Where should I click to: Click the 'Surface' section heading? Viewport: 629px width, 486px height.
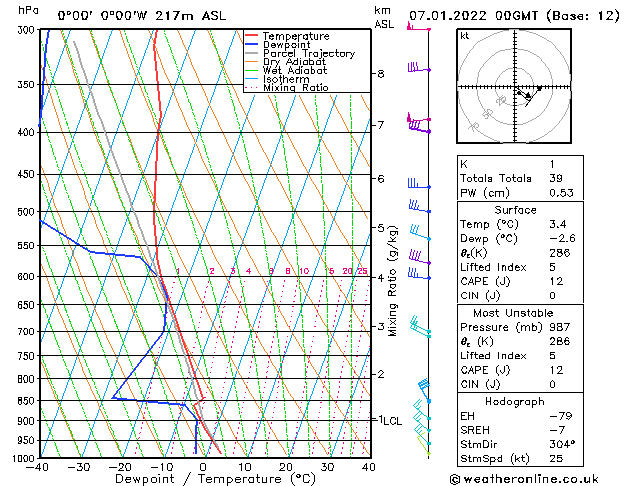(x=515, y=210)
